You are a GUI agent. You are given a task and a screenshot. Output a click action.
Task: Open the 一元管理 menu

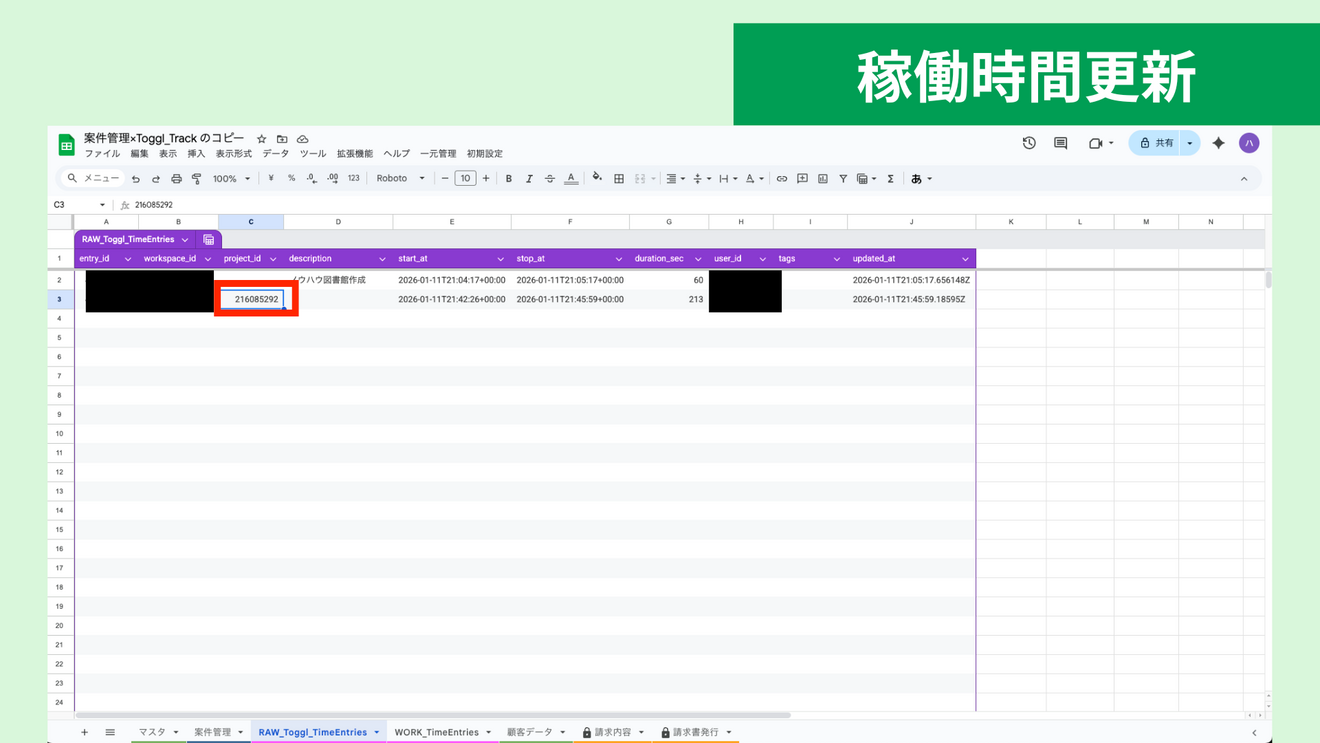(438, 154)
